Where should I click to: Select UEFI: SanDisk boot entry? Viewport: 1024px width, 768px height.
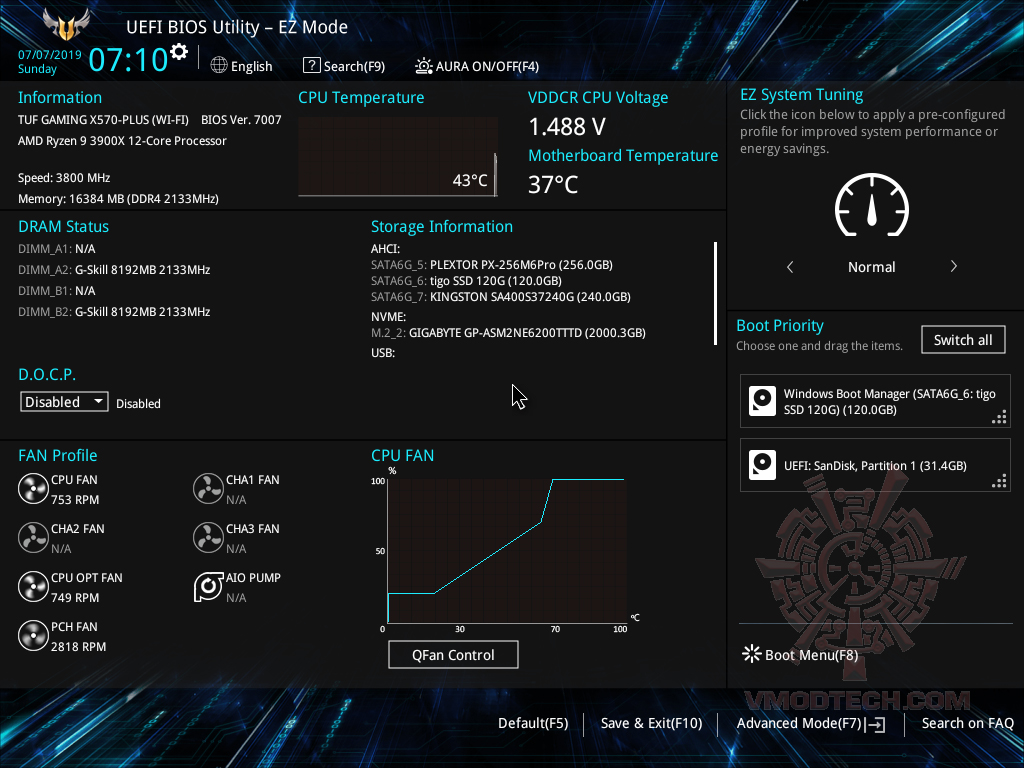875,465
